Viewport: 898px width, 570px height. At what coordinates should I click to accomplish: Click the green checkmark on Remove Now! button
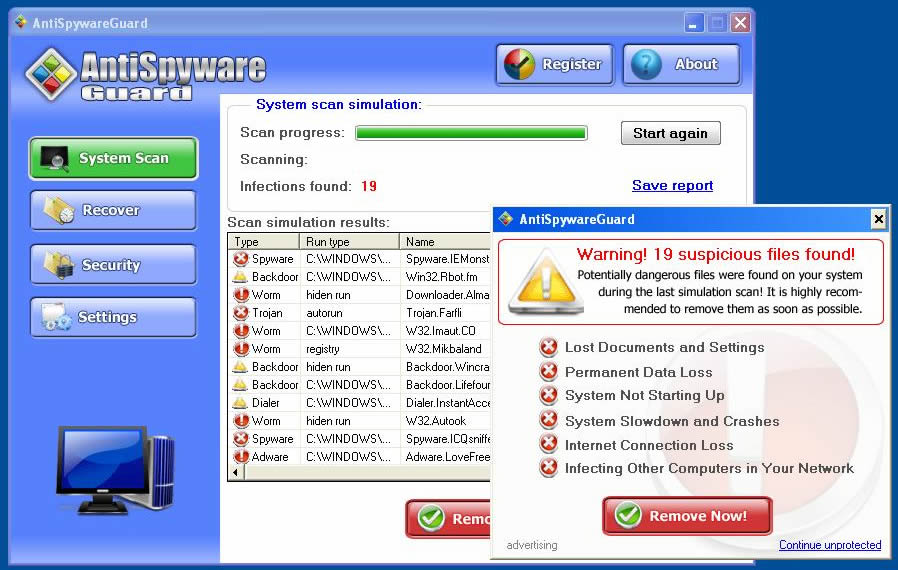[x=628, y=515]
